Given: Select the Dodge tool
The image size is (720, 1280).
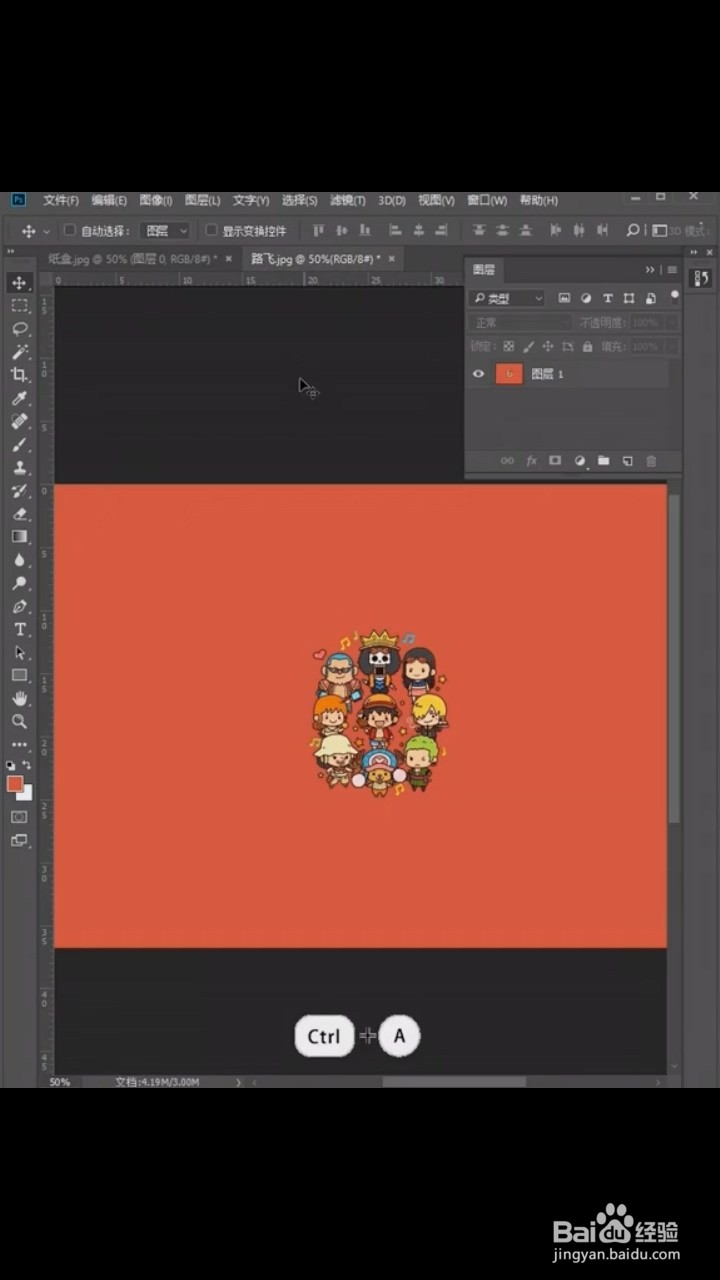Looking at the screenshot, I should tap(19, 583).
